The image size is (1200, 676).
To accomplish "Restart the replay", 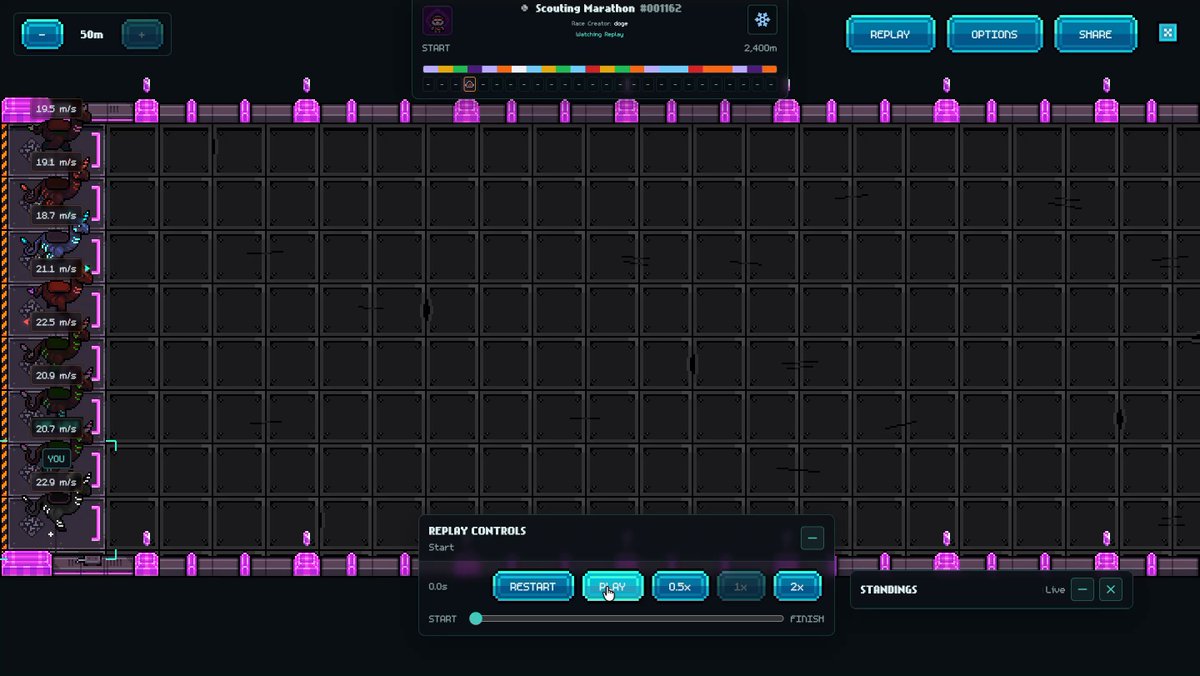I will (x=533, y=587).
